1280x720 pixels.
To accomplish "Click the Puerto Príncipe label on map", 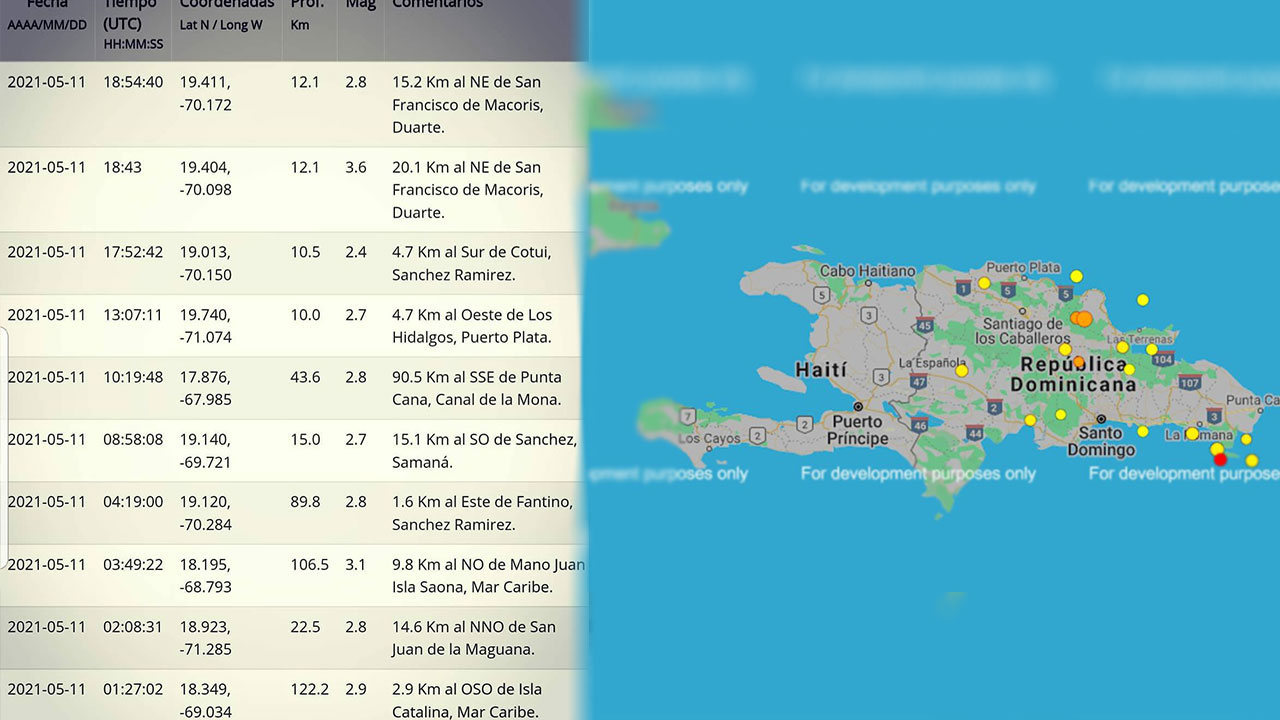I will [858, 430].
